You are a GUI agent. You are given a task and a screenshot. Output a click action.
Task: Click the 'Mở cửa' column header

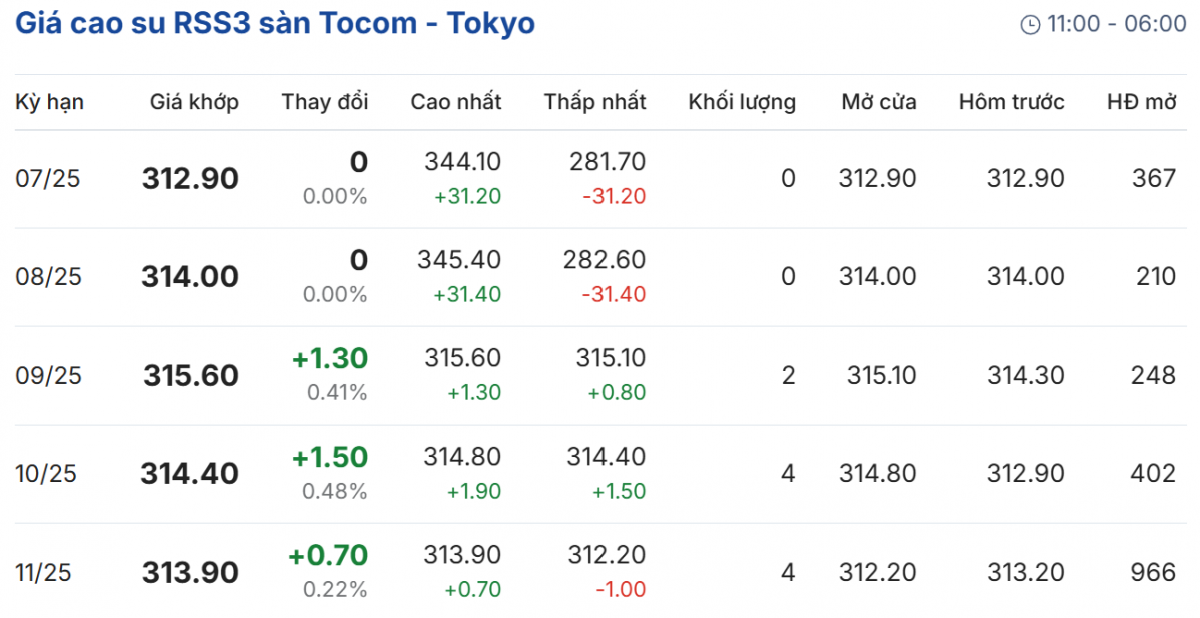878,102
